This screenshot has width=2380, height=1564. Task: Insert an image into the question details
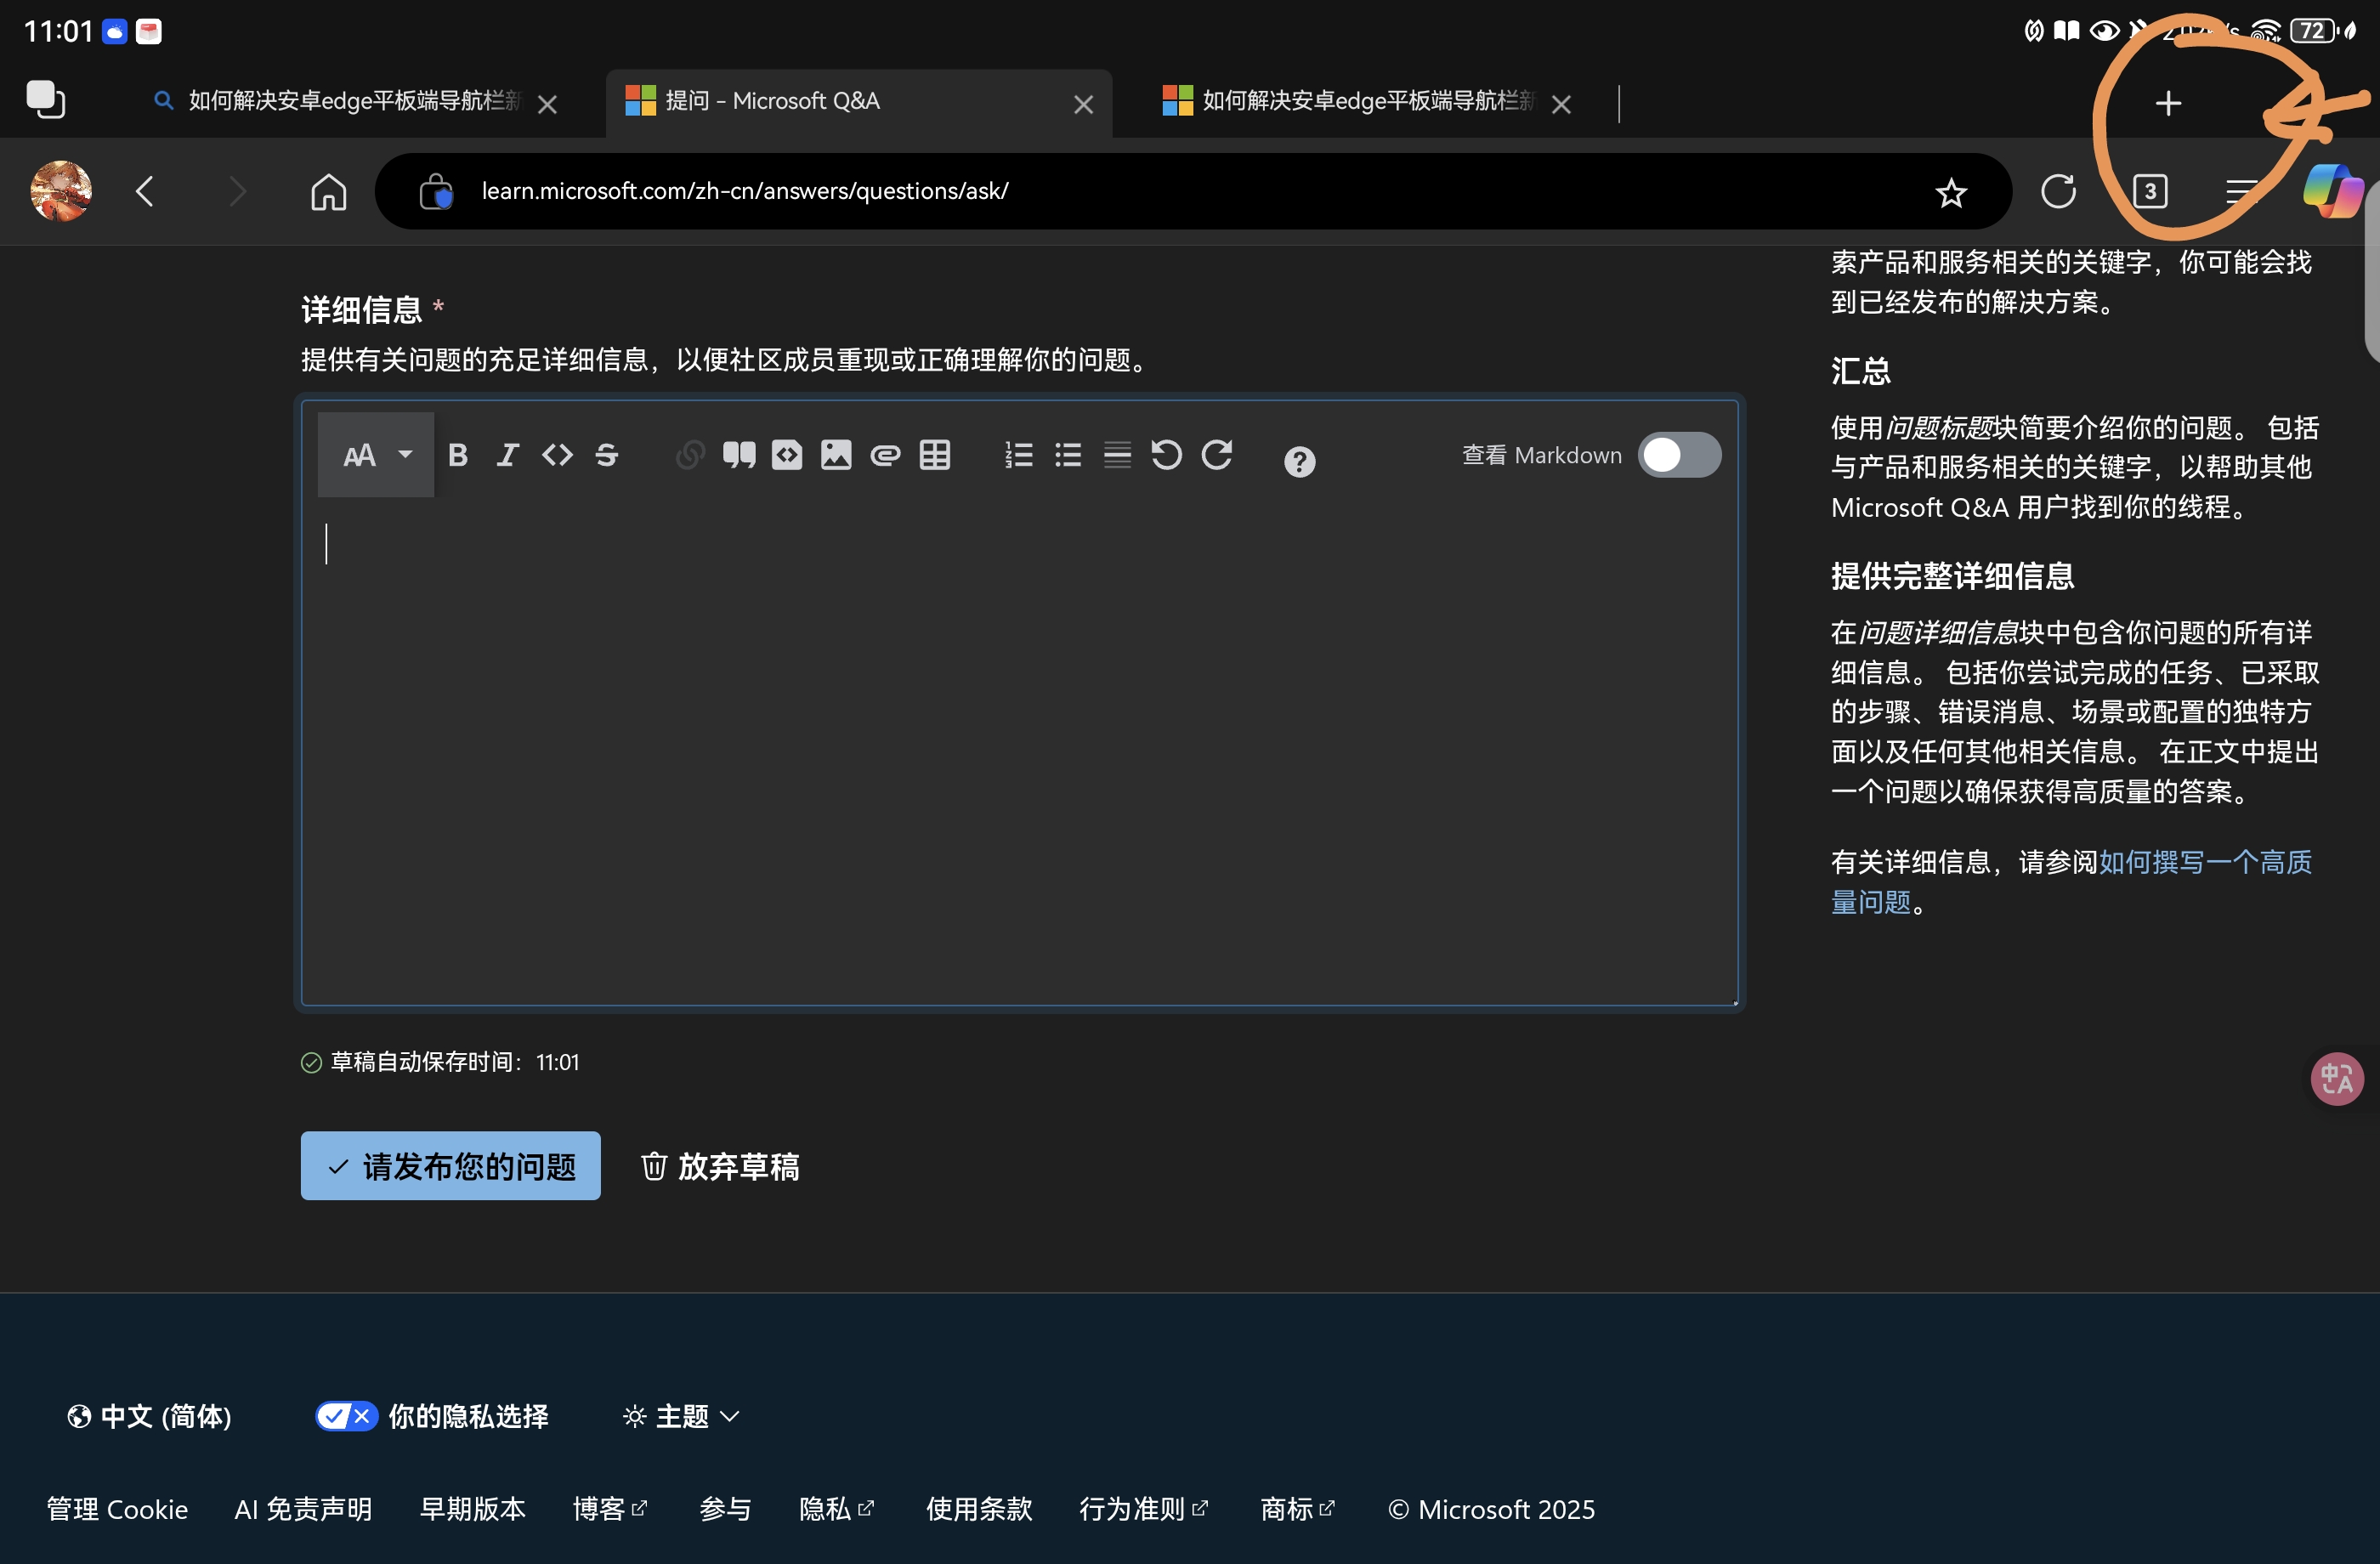pyautogui.click(x=836, y=455)
